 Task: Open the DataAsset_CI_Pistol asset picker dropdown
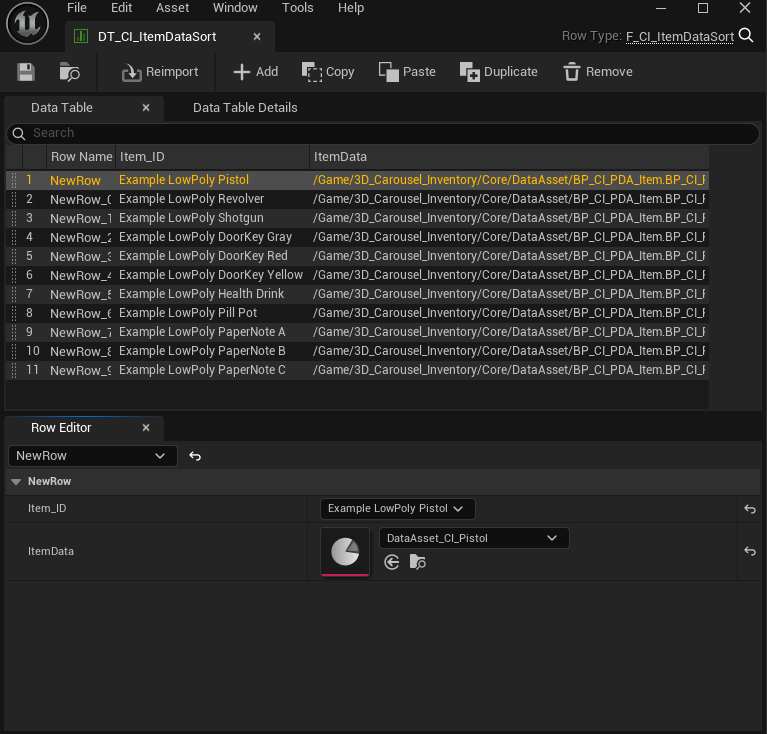pyautogui.click(x=474, y=538)
